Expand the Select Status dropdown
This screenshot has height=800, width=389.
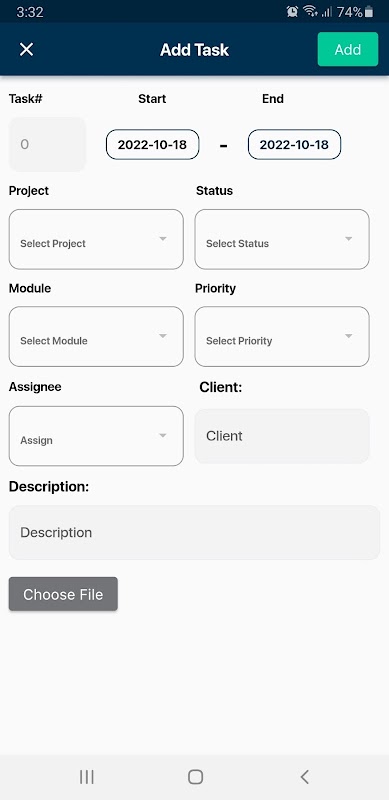click(282, 239)
